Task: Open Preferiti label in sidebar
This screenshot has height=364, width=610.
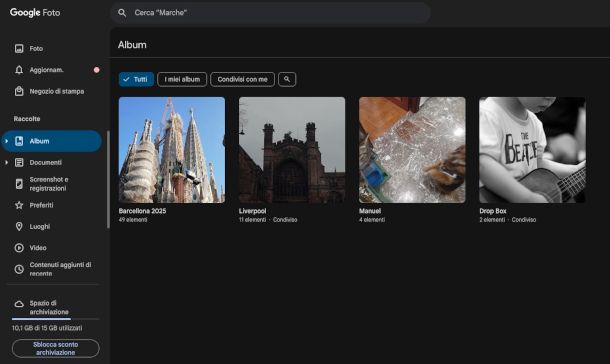Action: pyautogui.click(x=41, y=205)
